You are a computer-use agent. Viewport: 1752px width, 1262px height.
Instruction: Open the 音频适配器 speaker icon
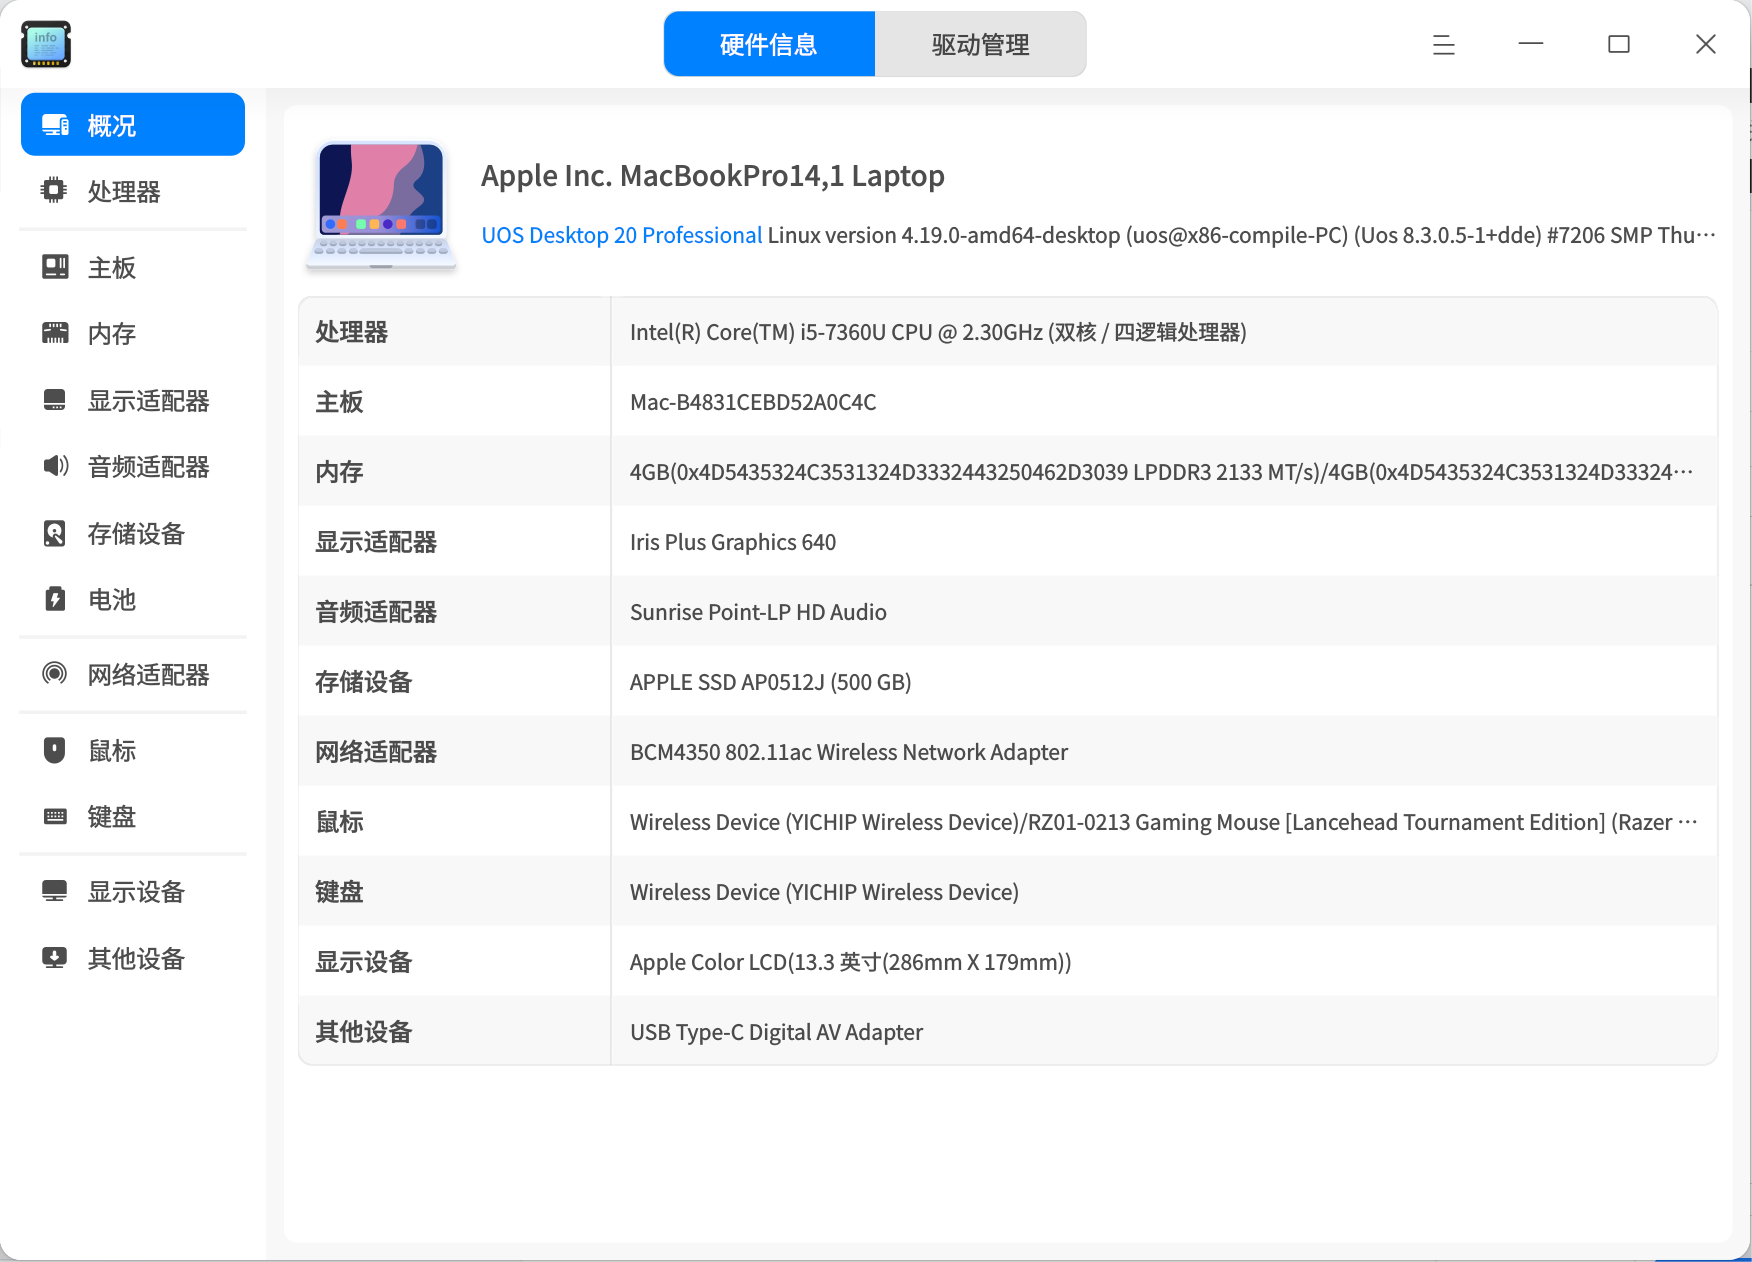55,466
